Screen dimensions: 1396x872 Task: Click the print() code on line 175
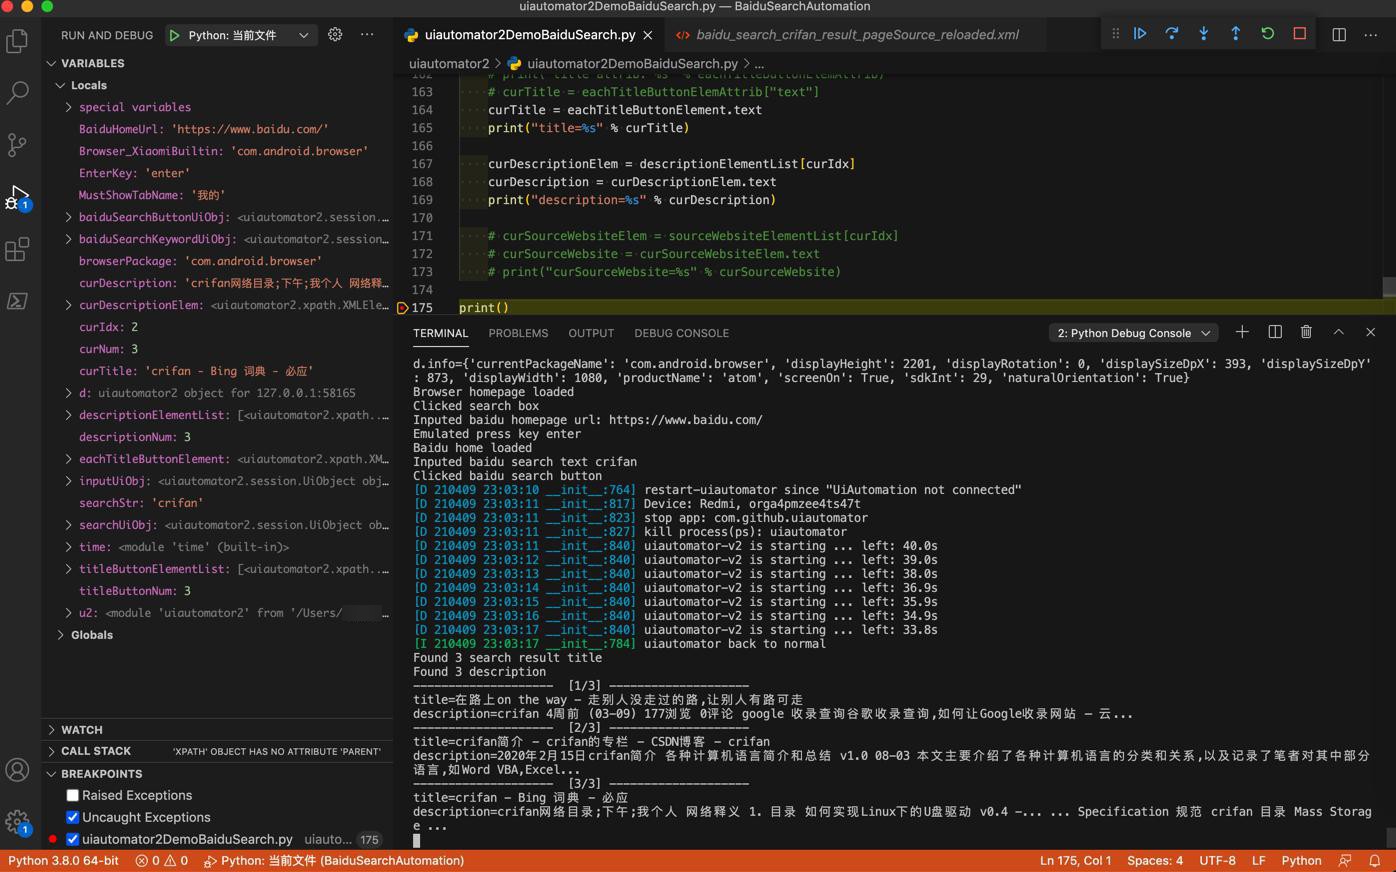point(484,308)
